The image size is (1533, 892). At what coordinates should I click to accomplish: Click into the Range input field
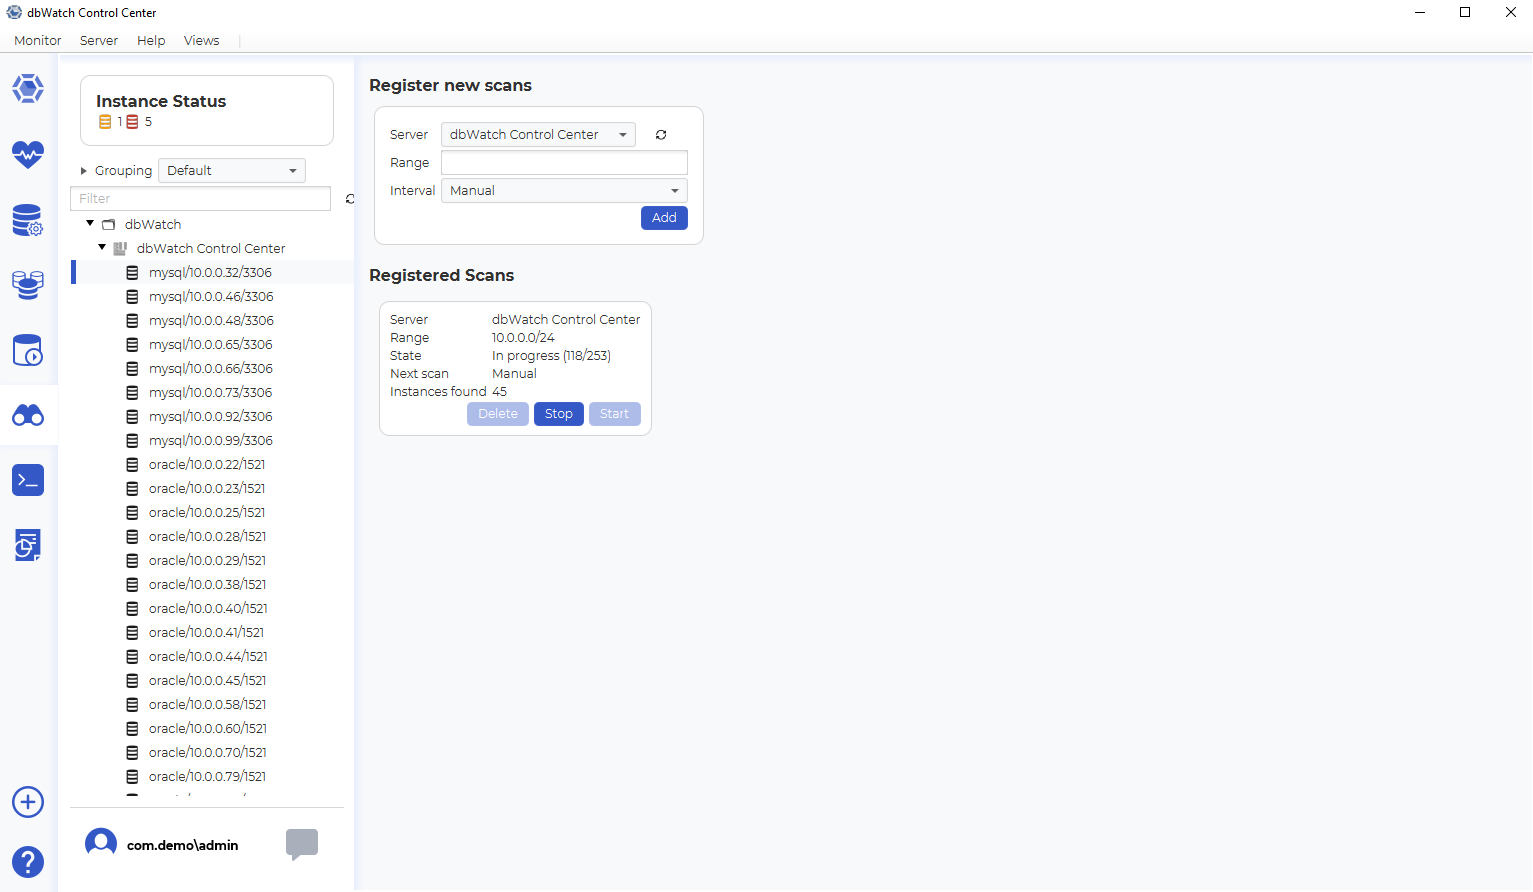(x=564, y=163)
